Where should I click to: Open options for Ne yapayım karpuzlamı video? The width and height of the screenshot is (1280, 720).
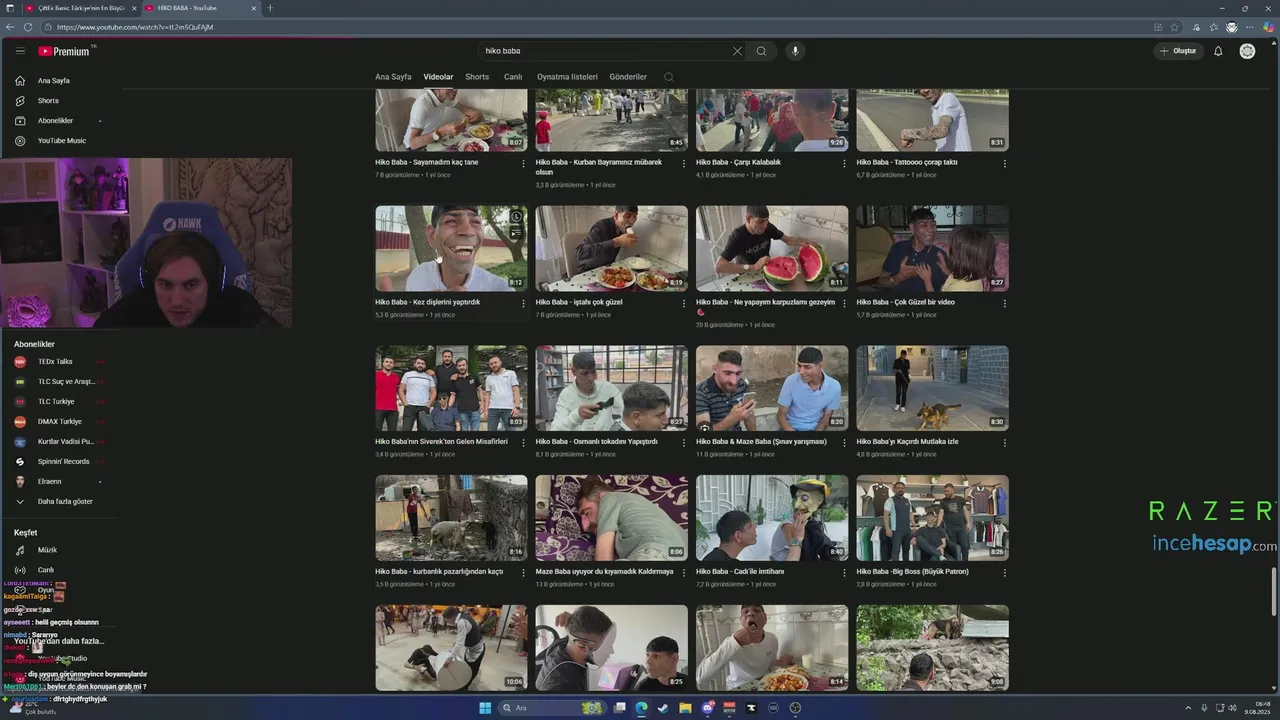(844, 303)
